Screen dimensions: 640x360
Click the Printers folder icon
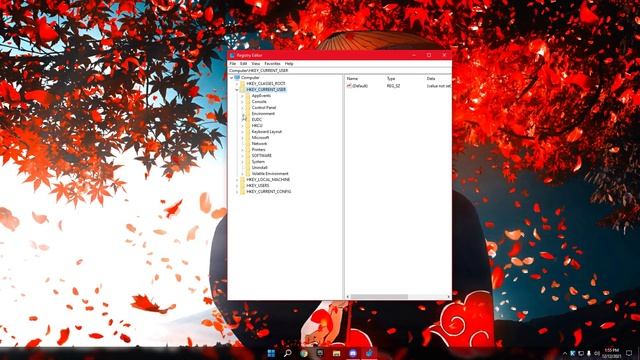coord(248,150)
